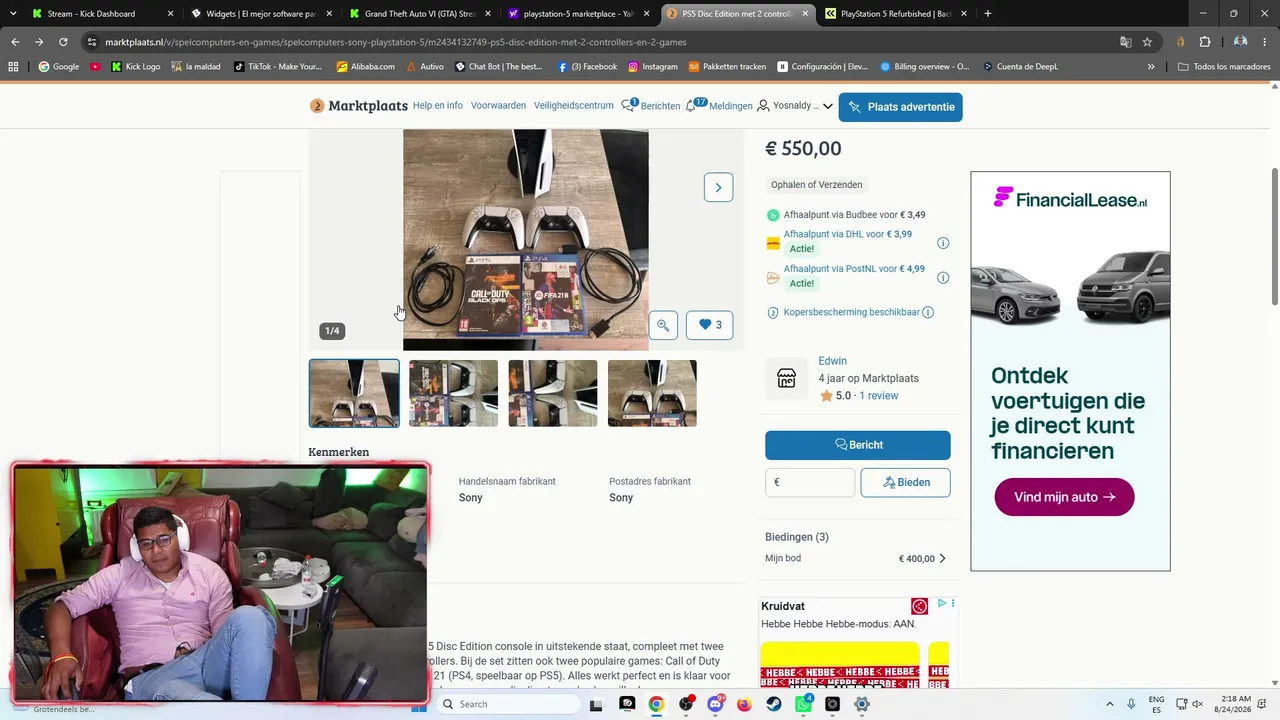The image size is (1280, 720).
Task: Show hidden system tray icons
Action: (1109, 704)
